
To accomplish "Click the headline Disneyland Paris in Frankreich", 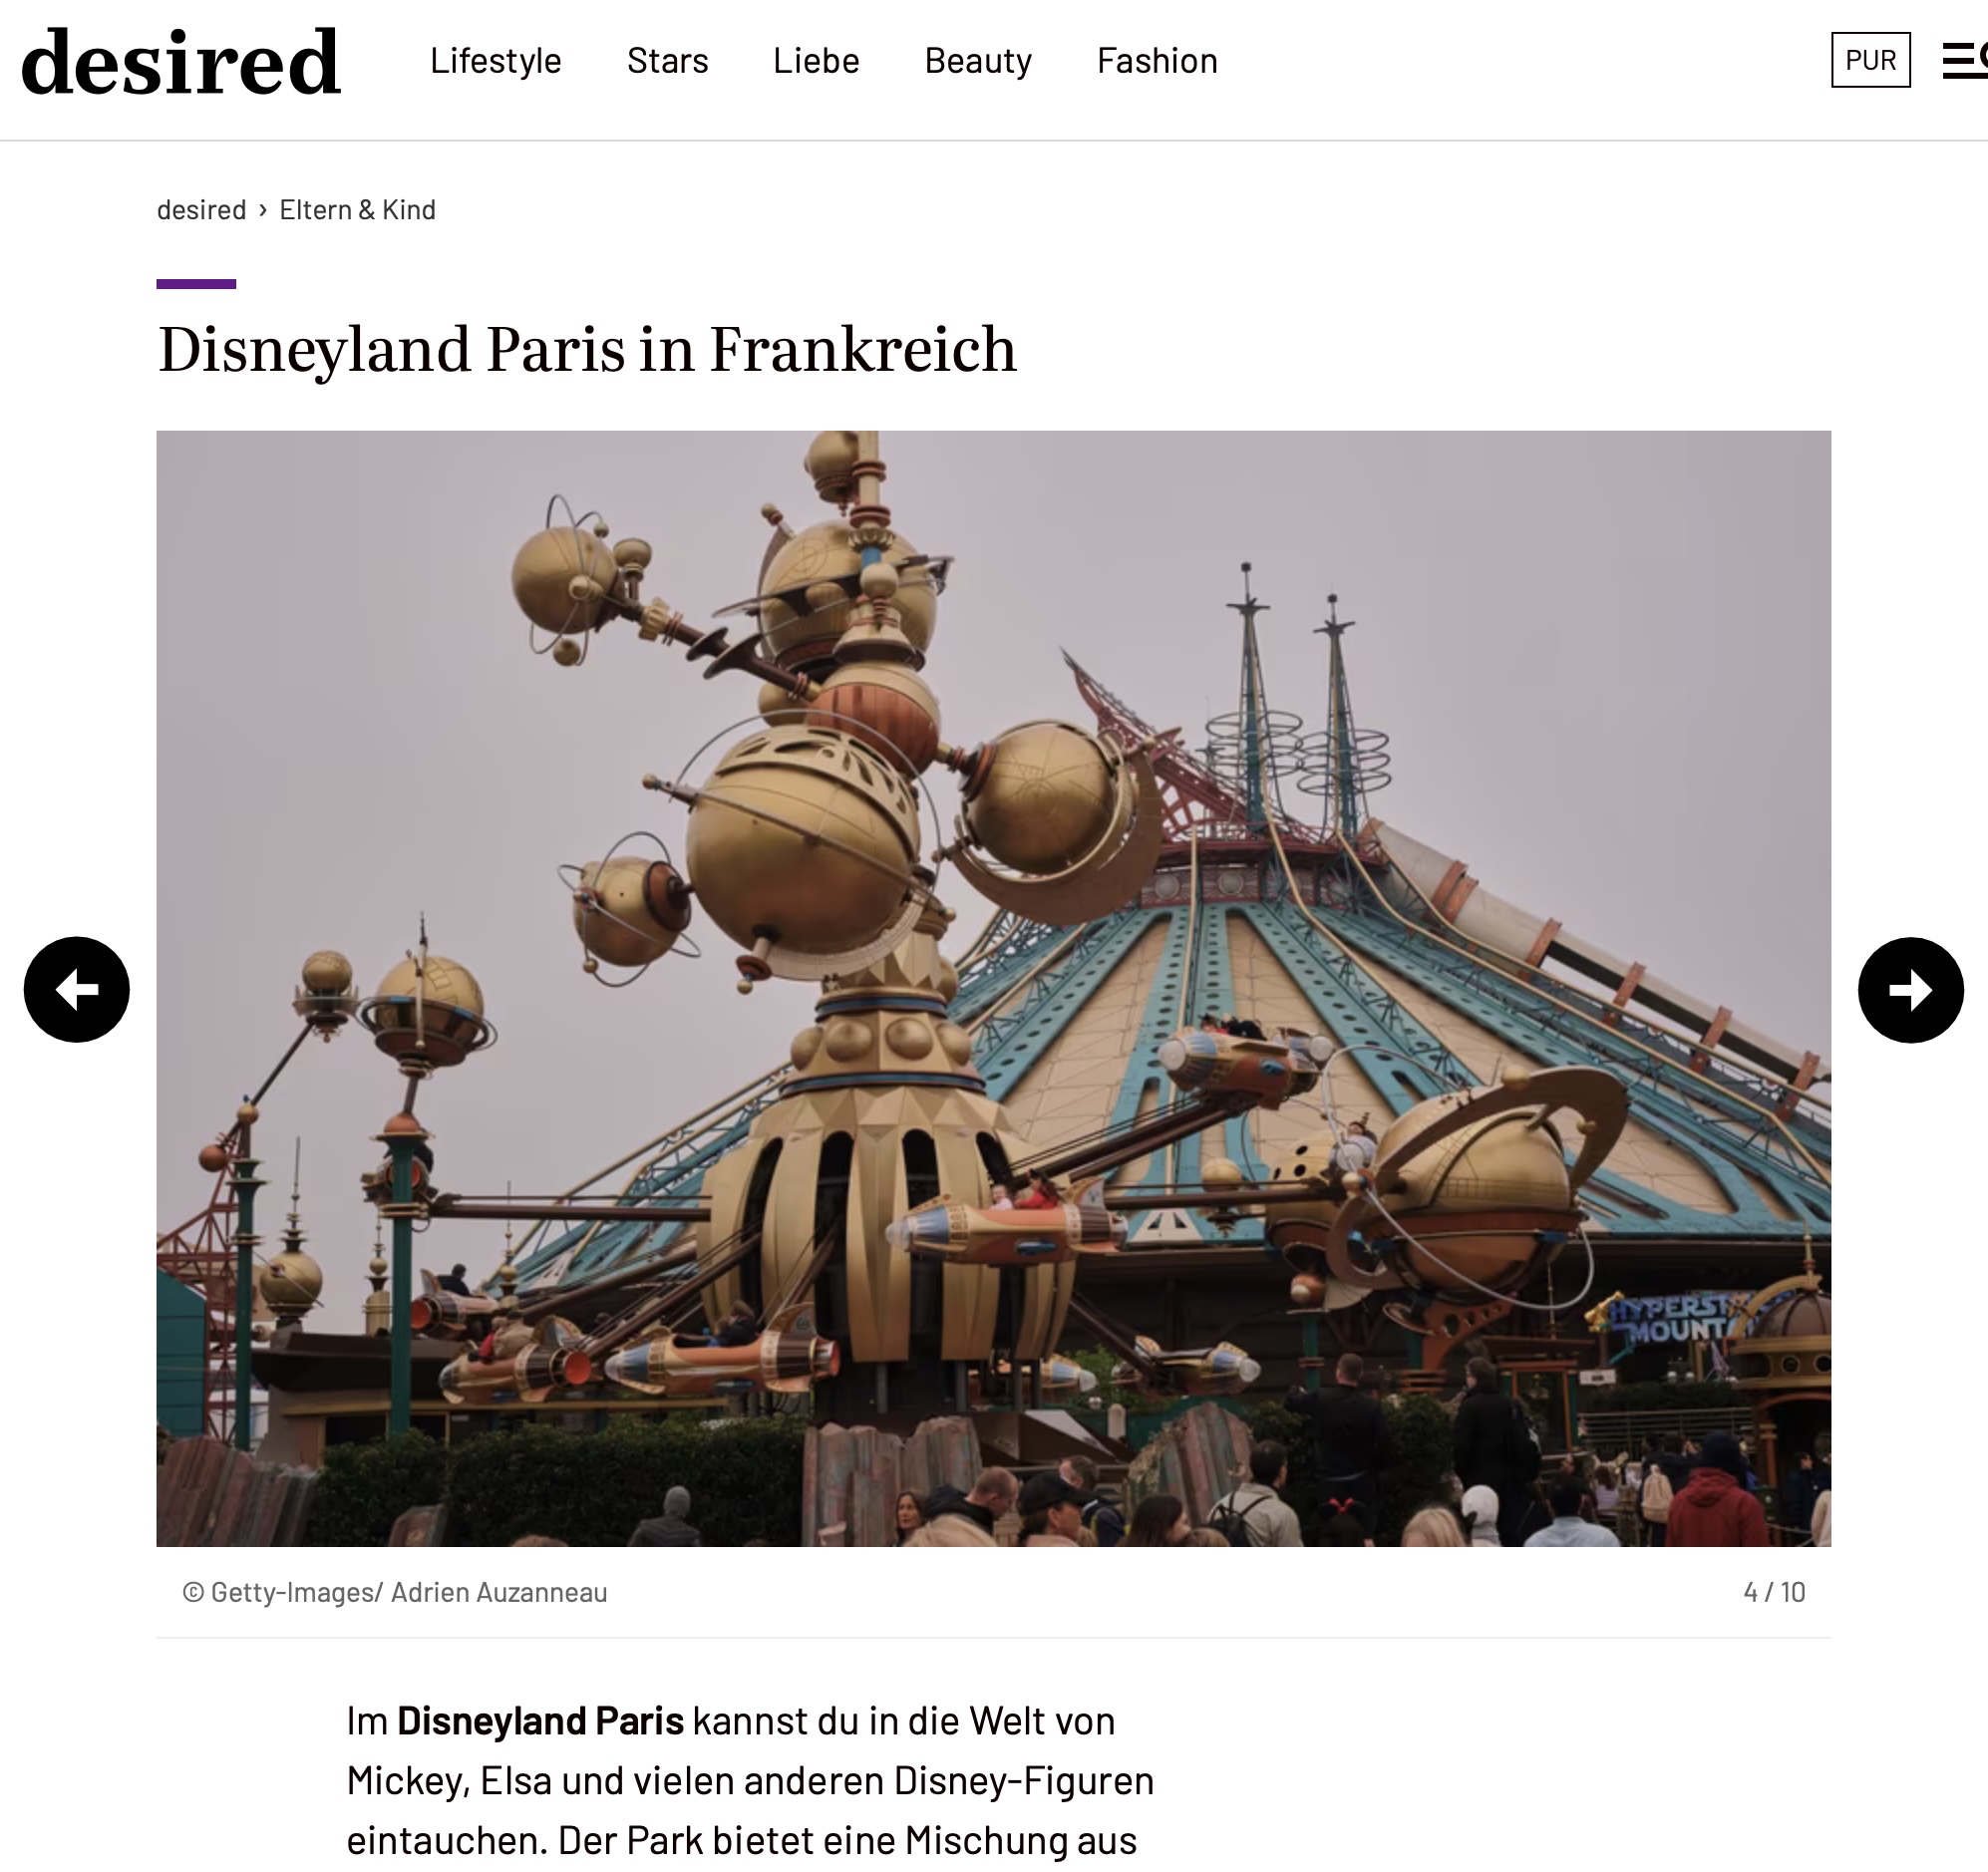I will [x=587, y=350].
